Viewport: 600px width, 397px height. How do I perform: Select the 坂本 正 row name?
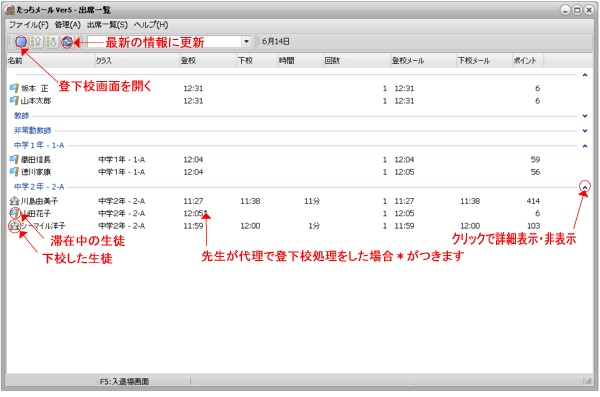[x=34, y=88]
